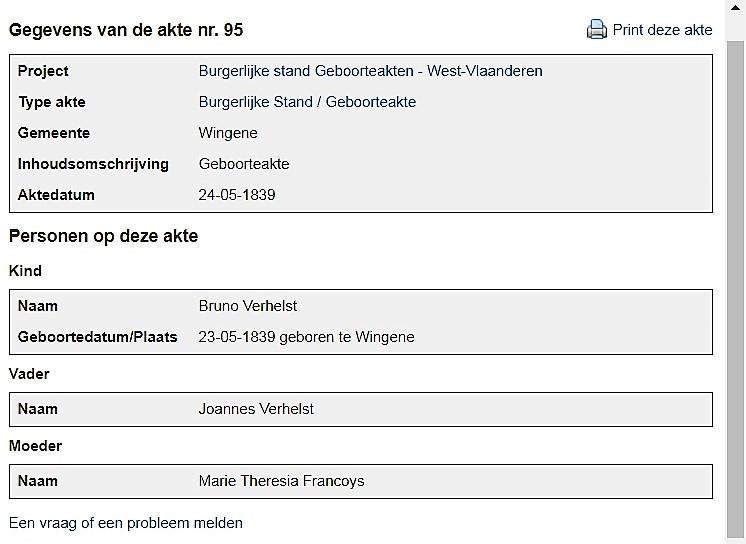Click the 'Type akte' field label
Screen dimensions: 746x544
tap(51, 102)
